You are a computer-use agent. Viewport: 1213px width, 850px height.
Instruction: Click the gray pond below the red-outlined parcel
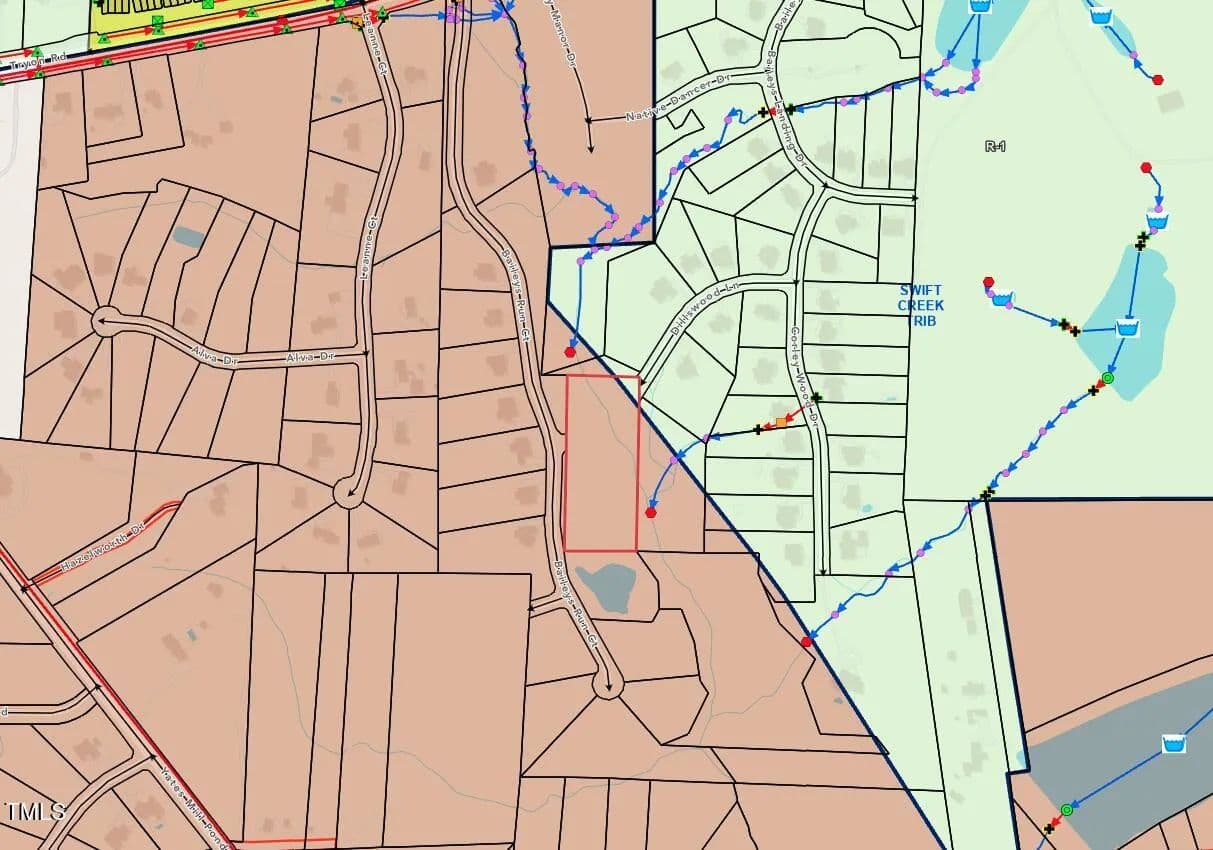[607, 587]
